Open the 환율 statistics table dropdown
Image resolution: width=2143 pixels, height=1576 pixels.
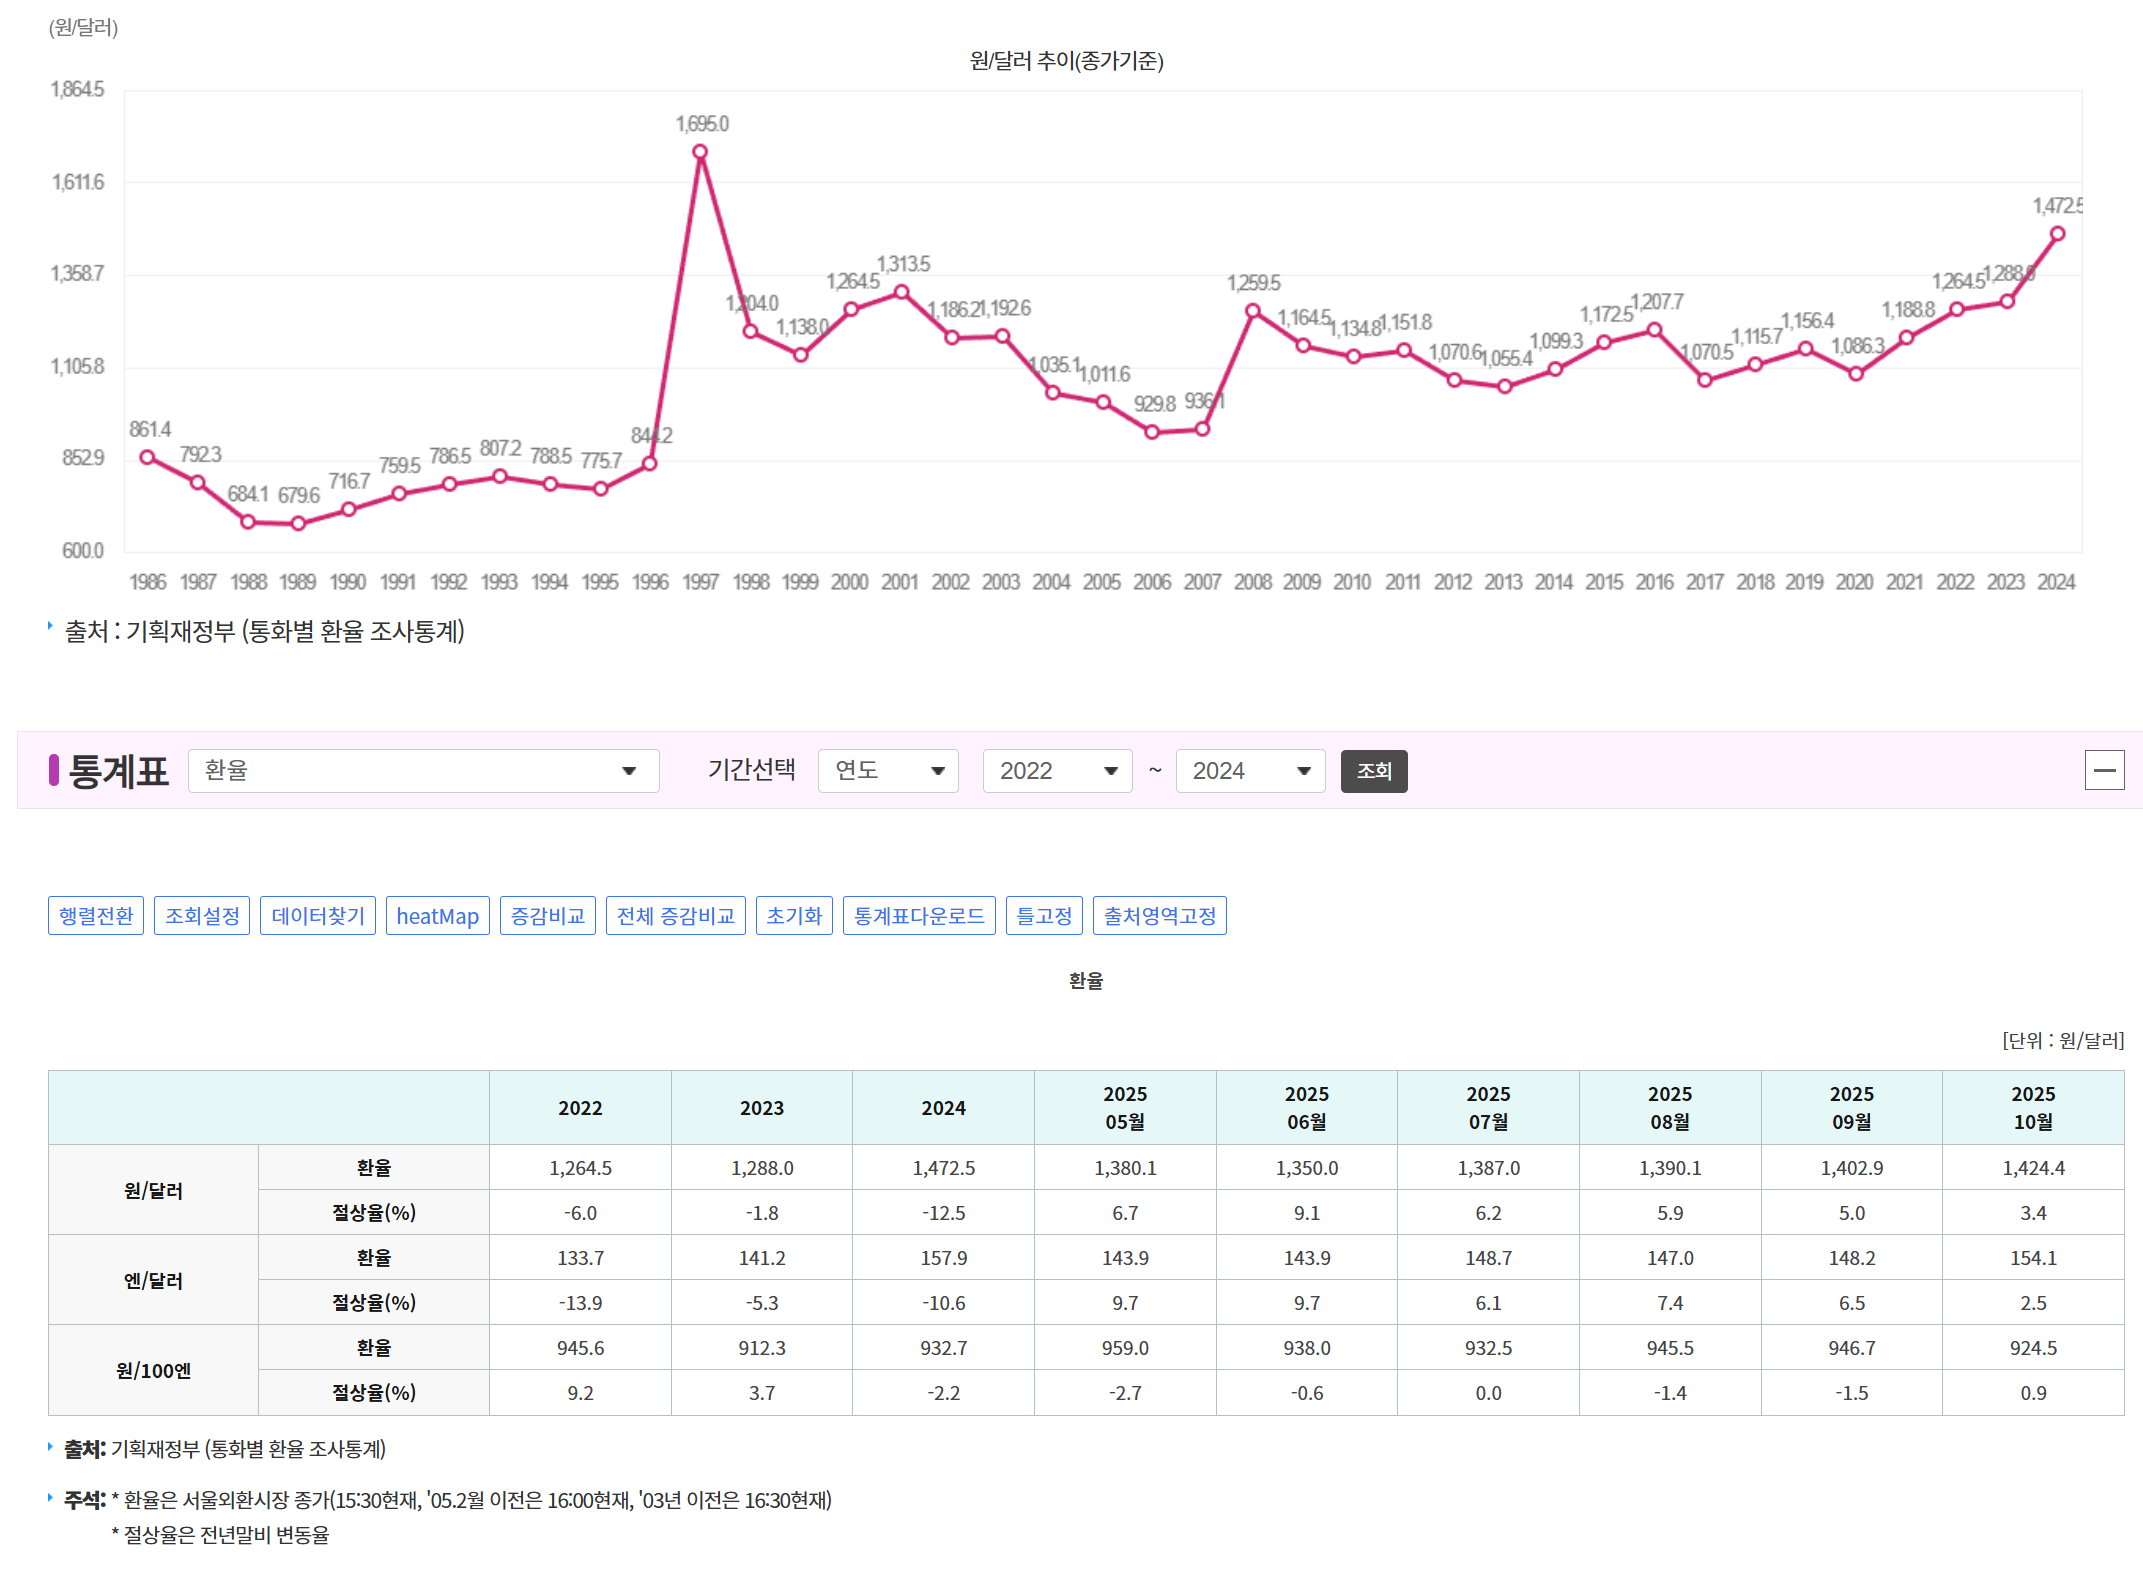click(x=423, y=771)
